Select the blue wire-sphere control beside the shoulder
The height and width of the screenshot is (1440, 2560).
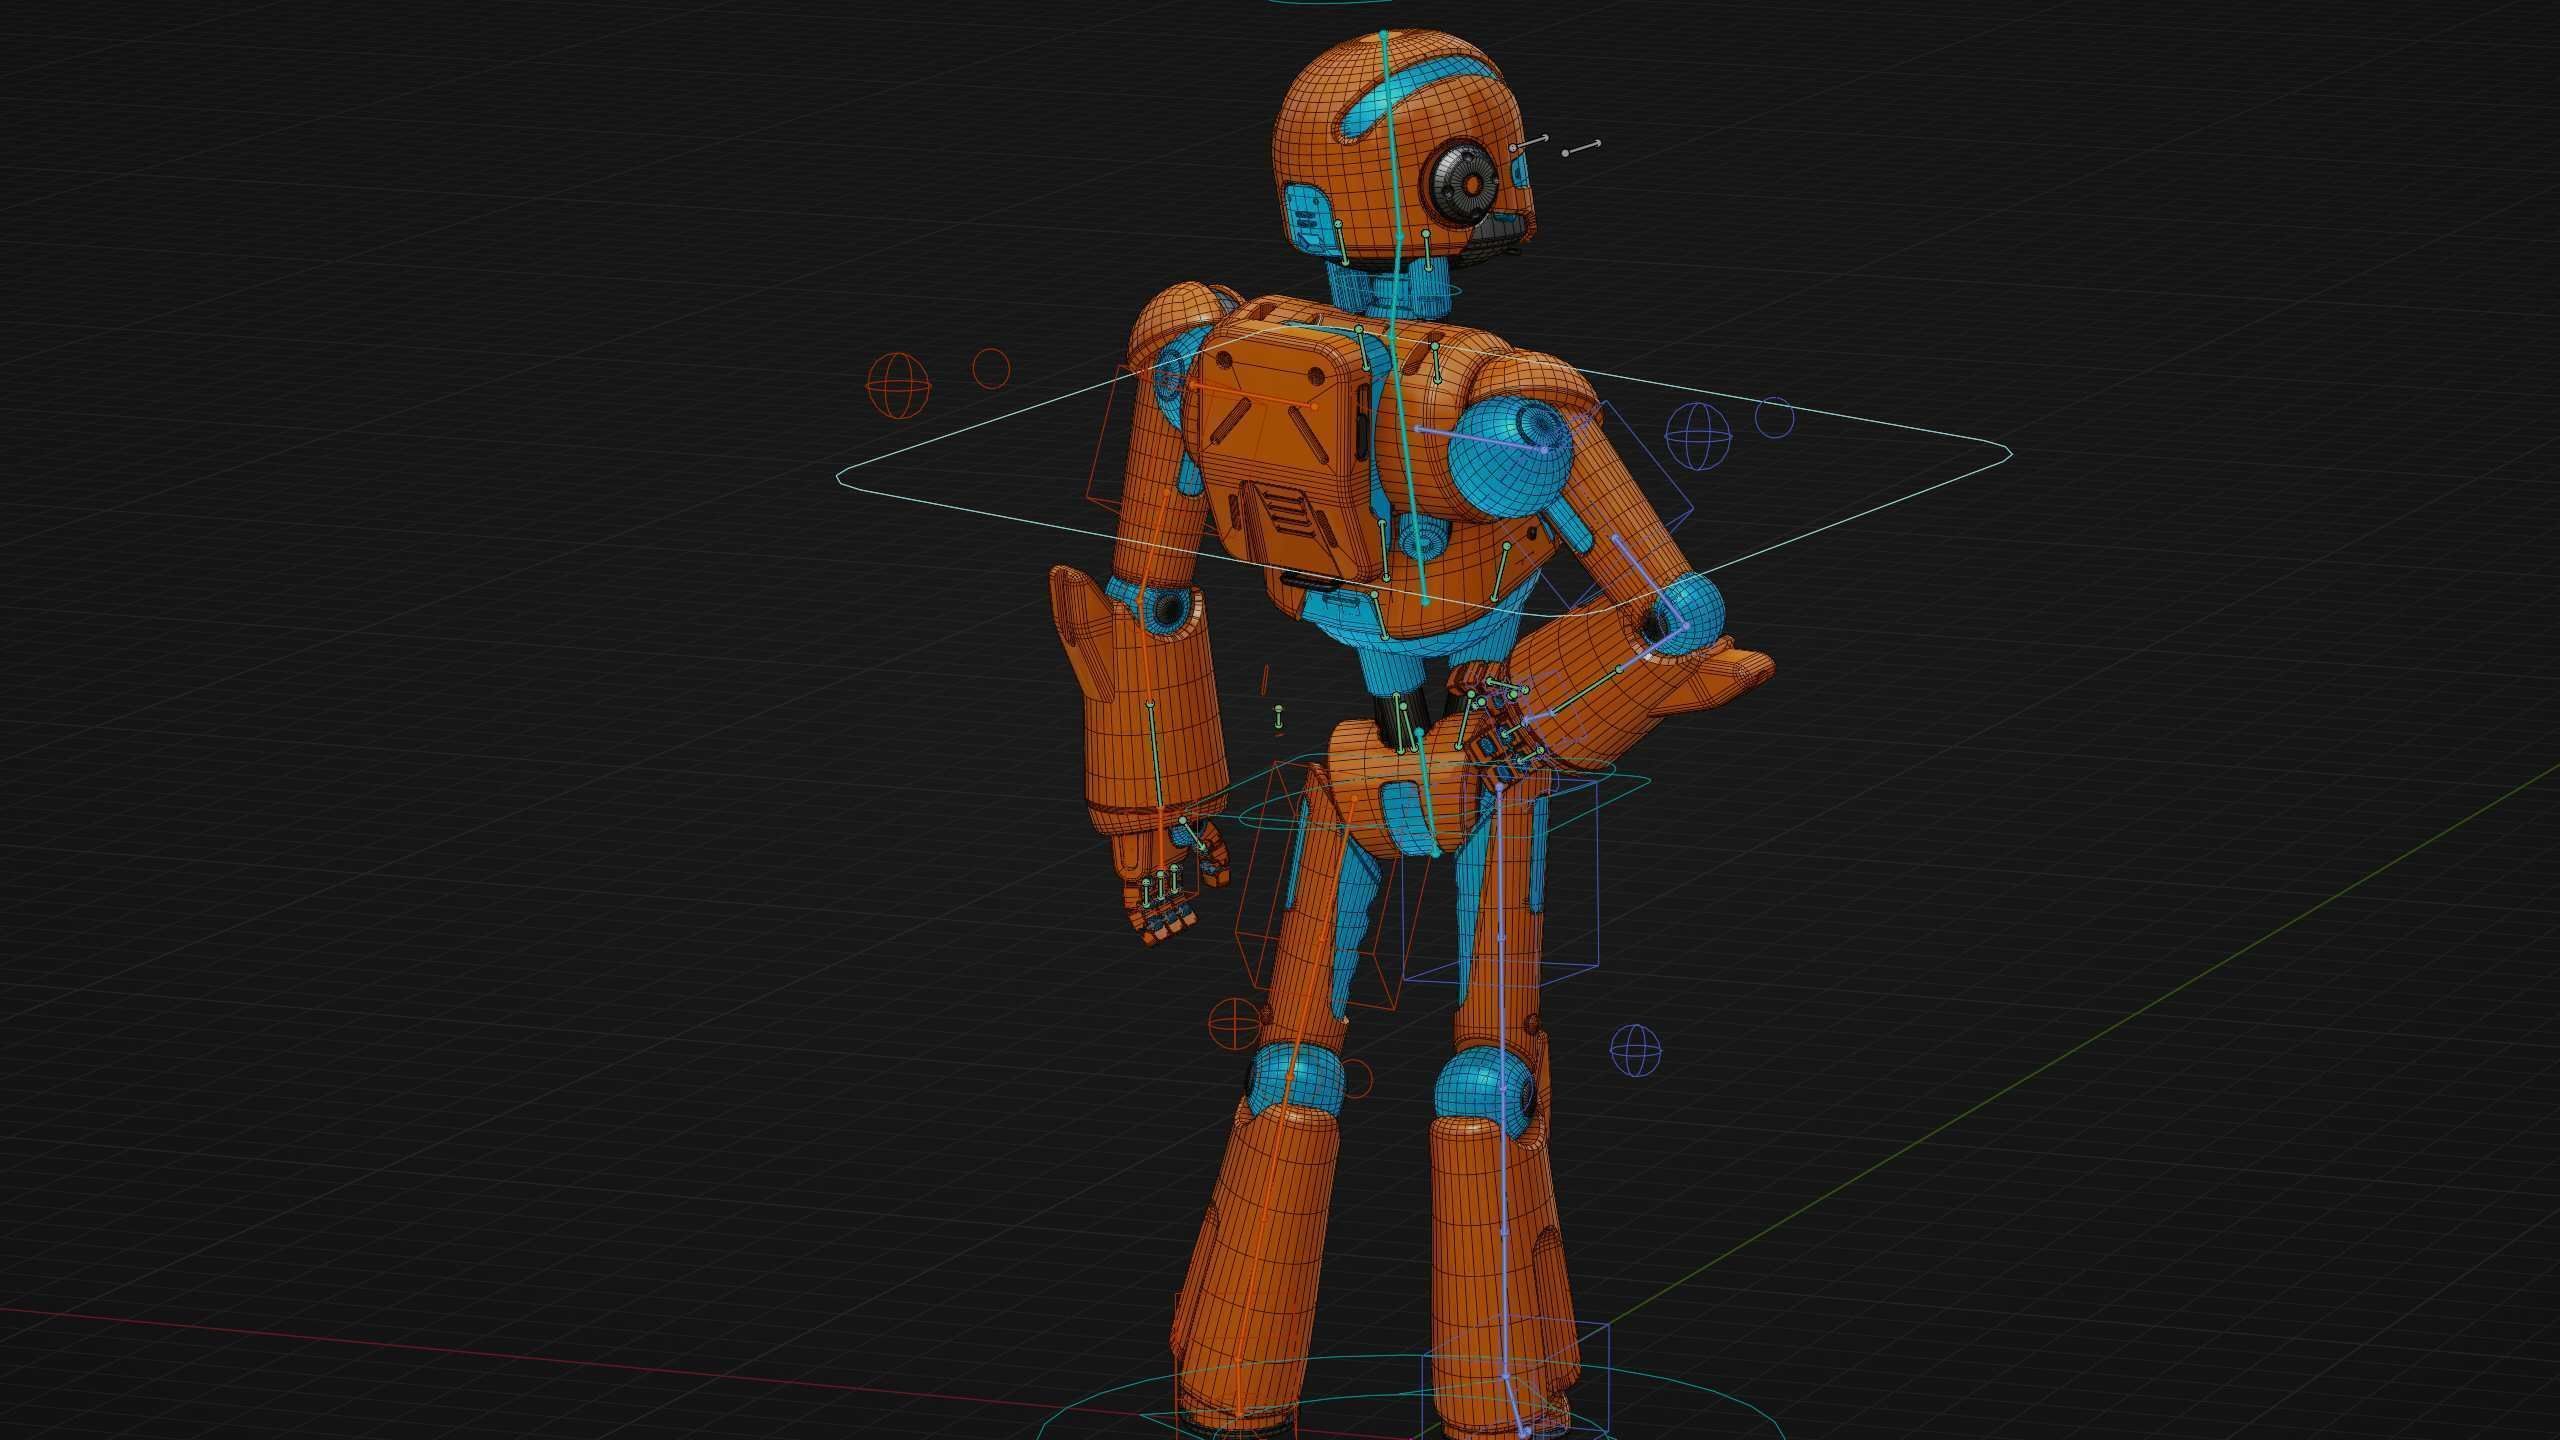click(x=1698, y=436)
